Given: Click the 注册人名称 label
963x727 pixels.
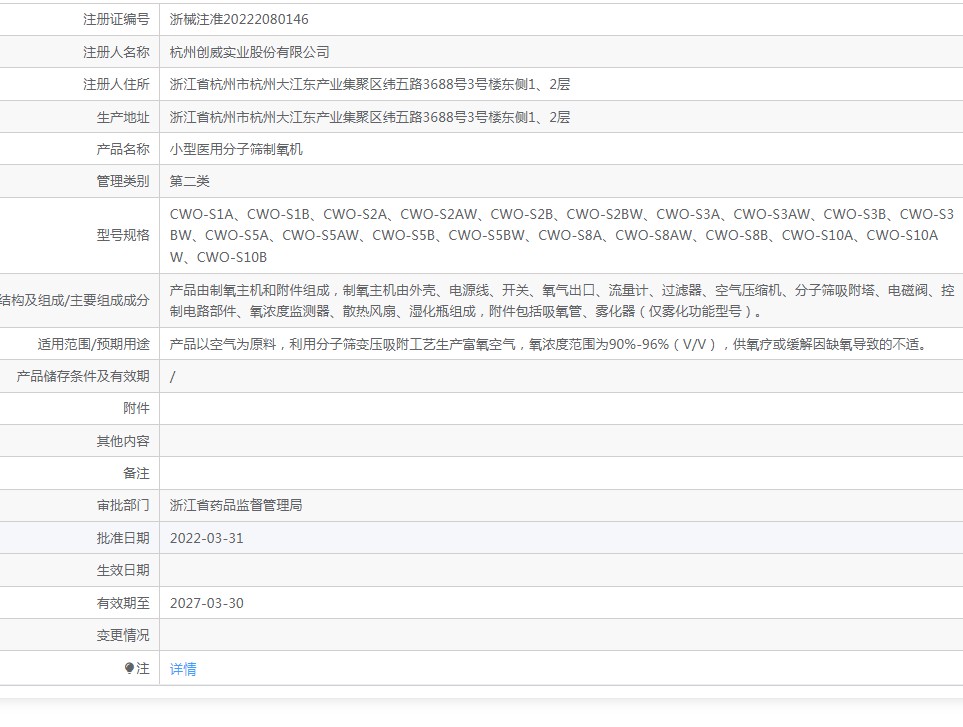Looking at the screenshot, I should click(x=116, y=52).
